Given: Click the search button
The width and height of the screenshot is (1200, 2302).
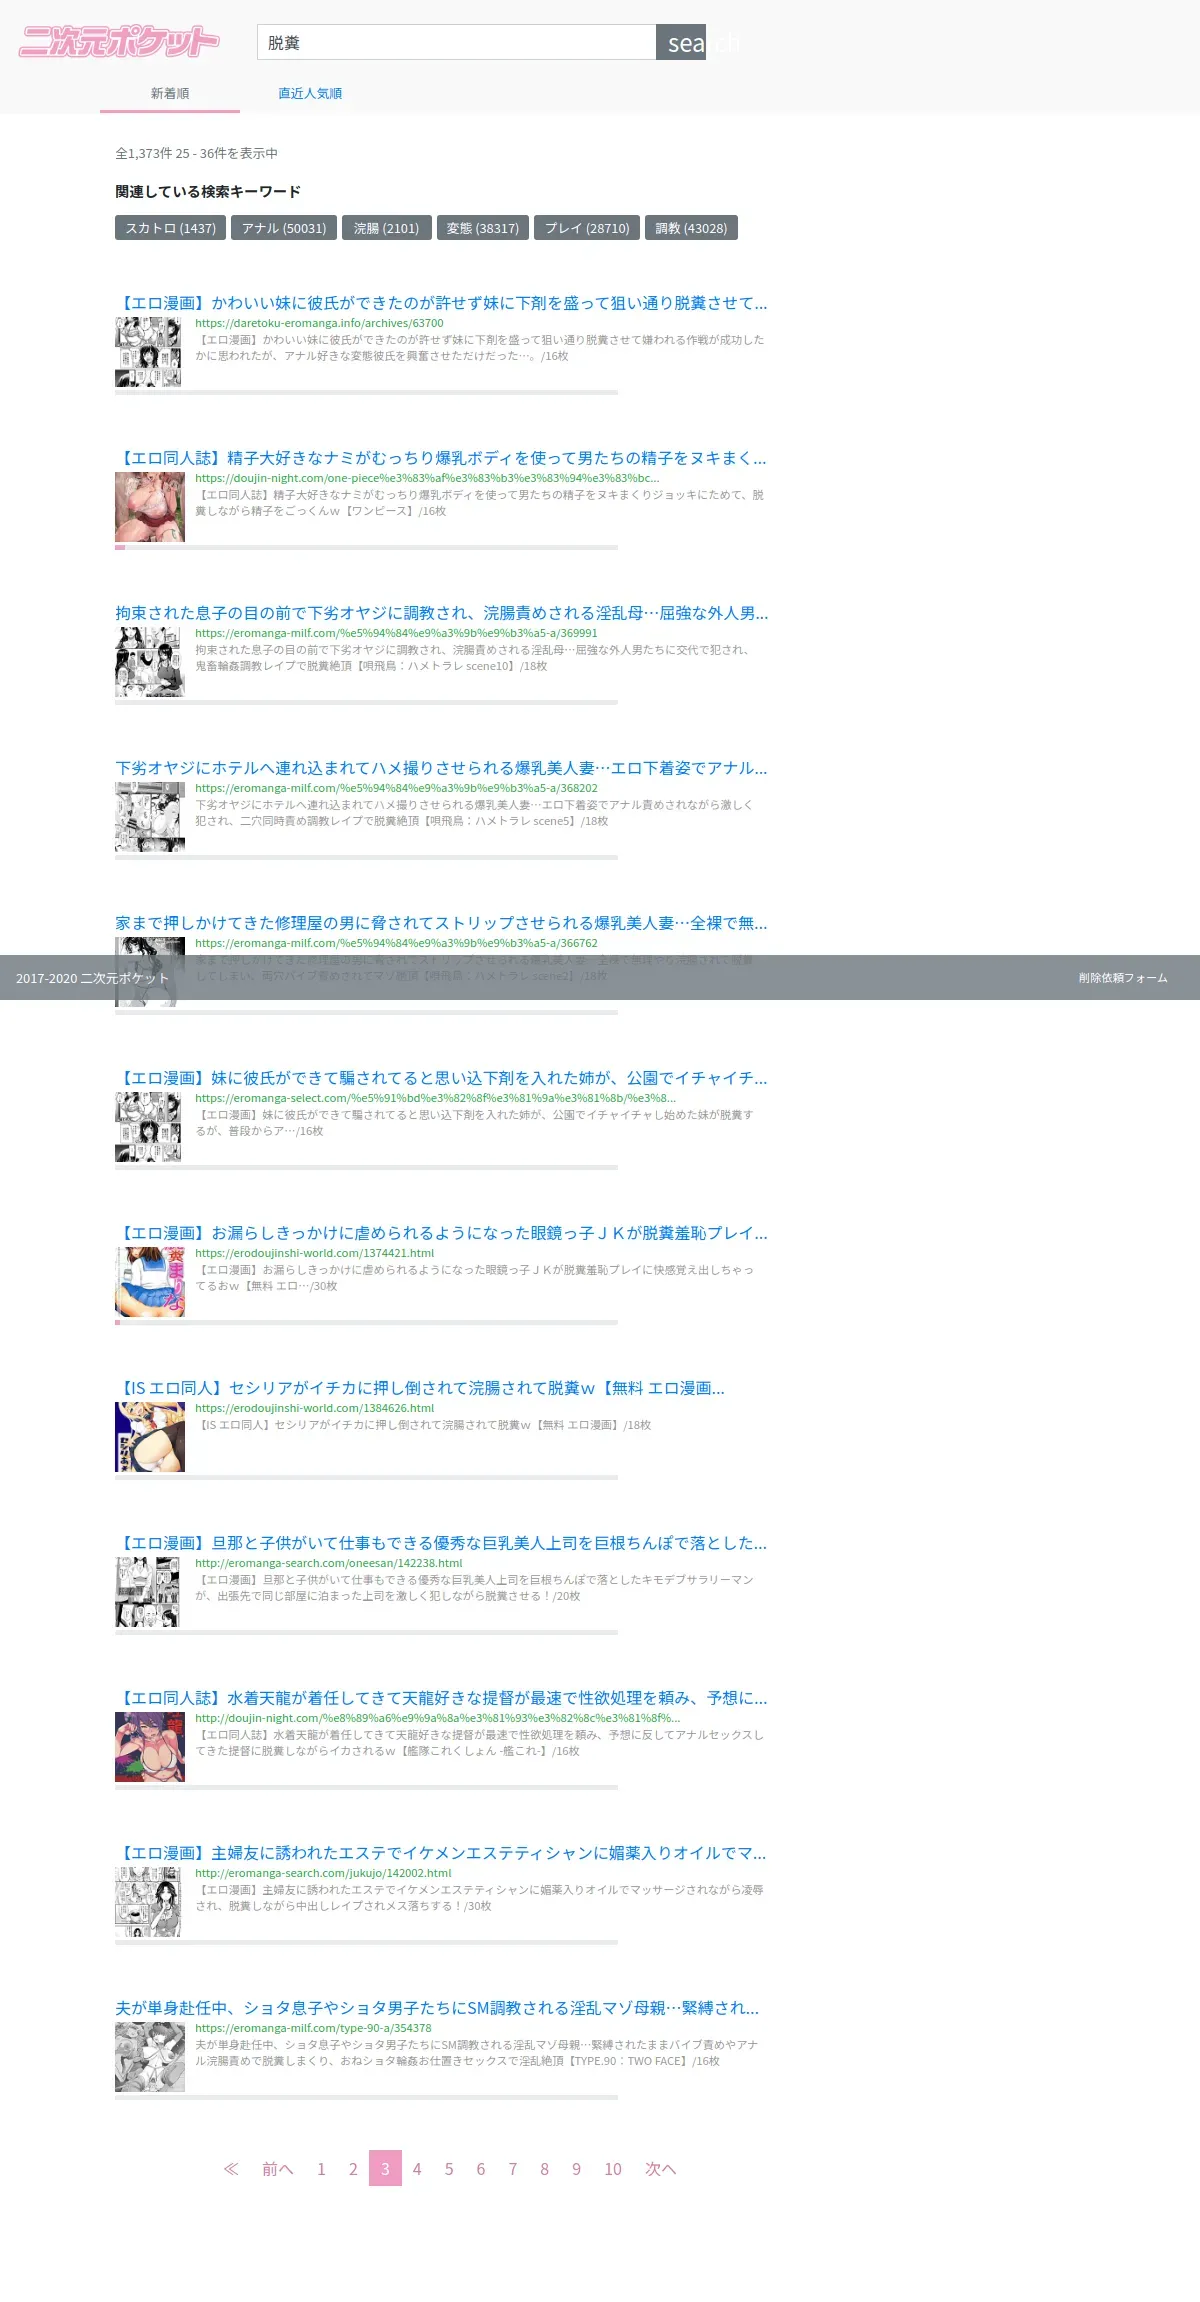Looking at the screenshot, I should tap(681, 42).
